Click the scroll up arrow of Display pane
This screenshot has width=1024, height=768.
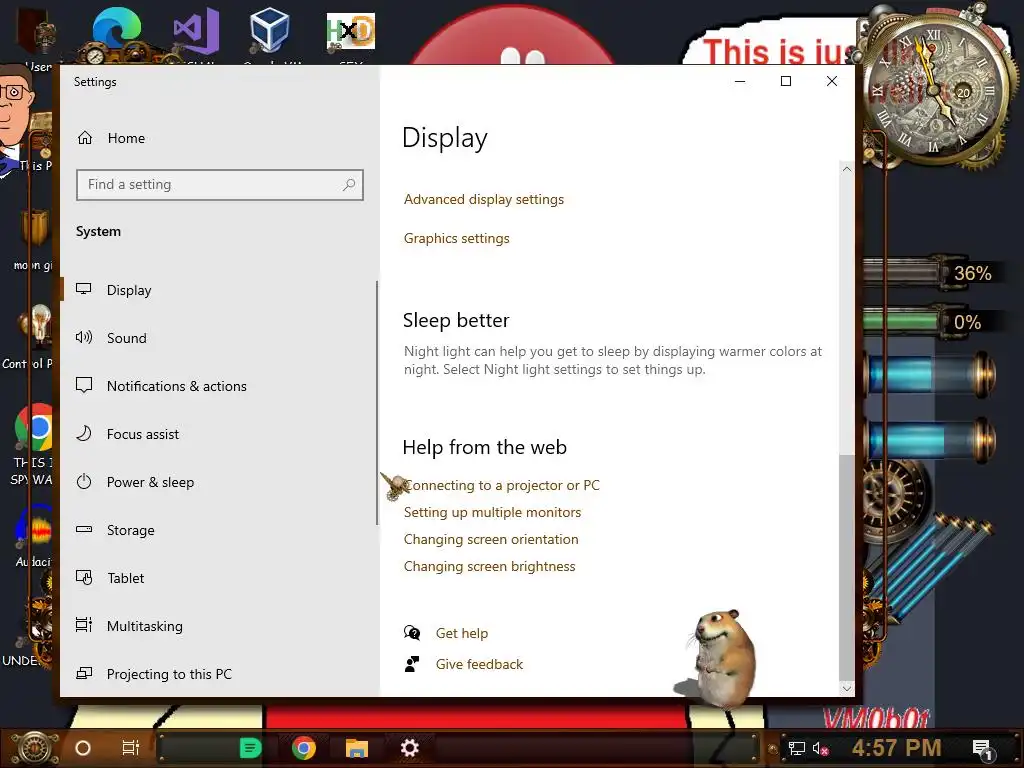(x=846, y=169)
